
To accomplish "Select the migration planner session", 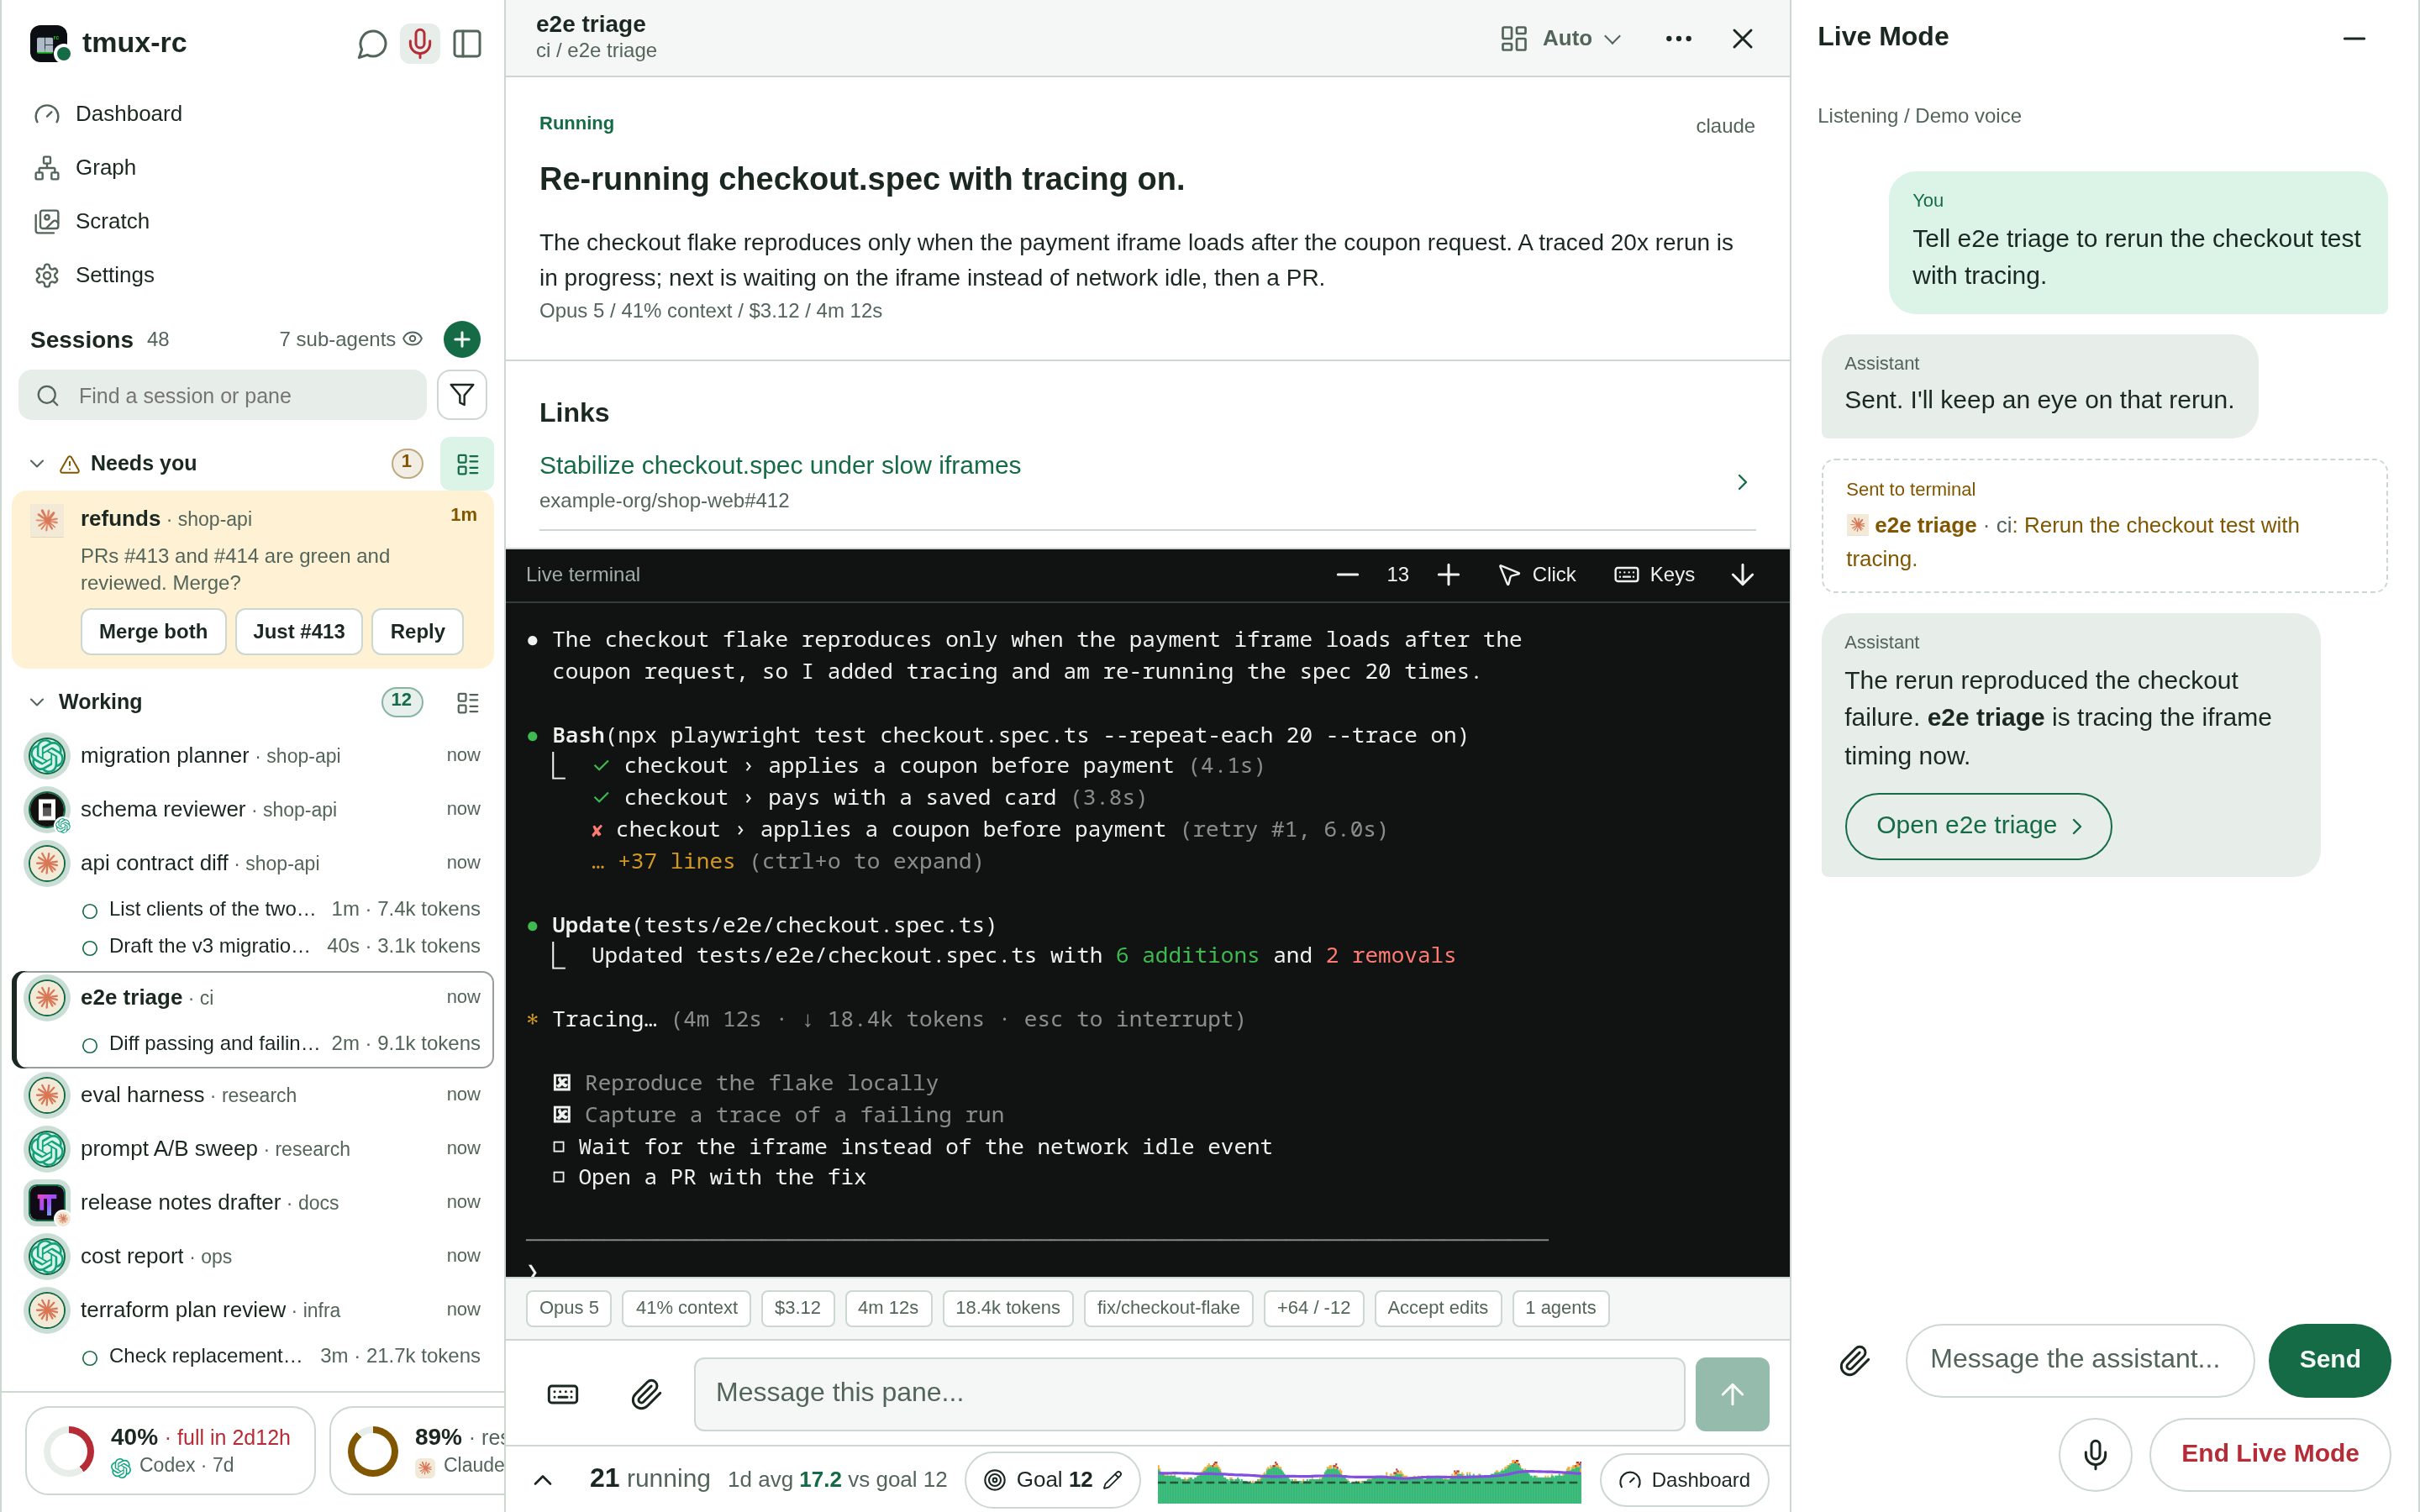I will (252, 755).
